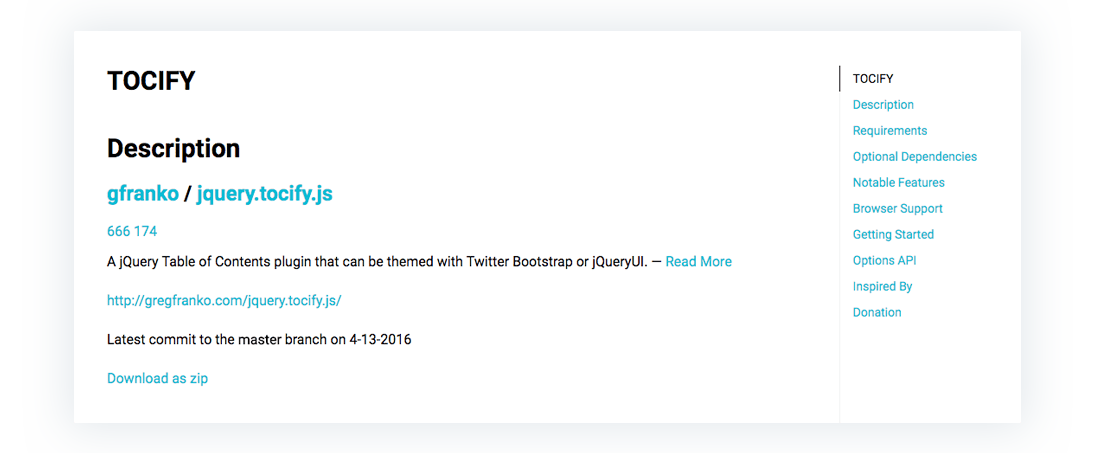
Task: Navigate to Browser Support sidebar item
Action: (897, 208)
